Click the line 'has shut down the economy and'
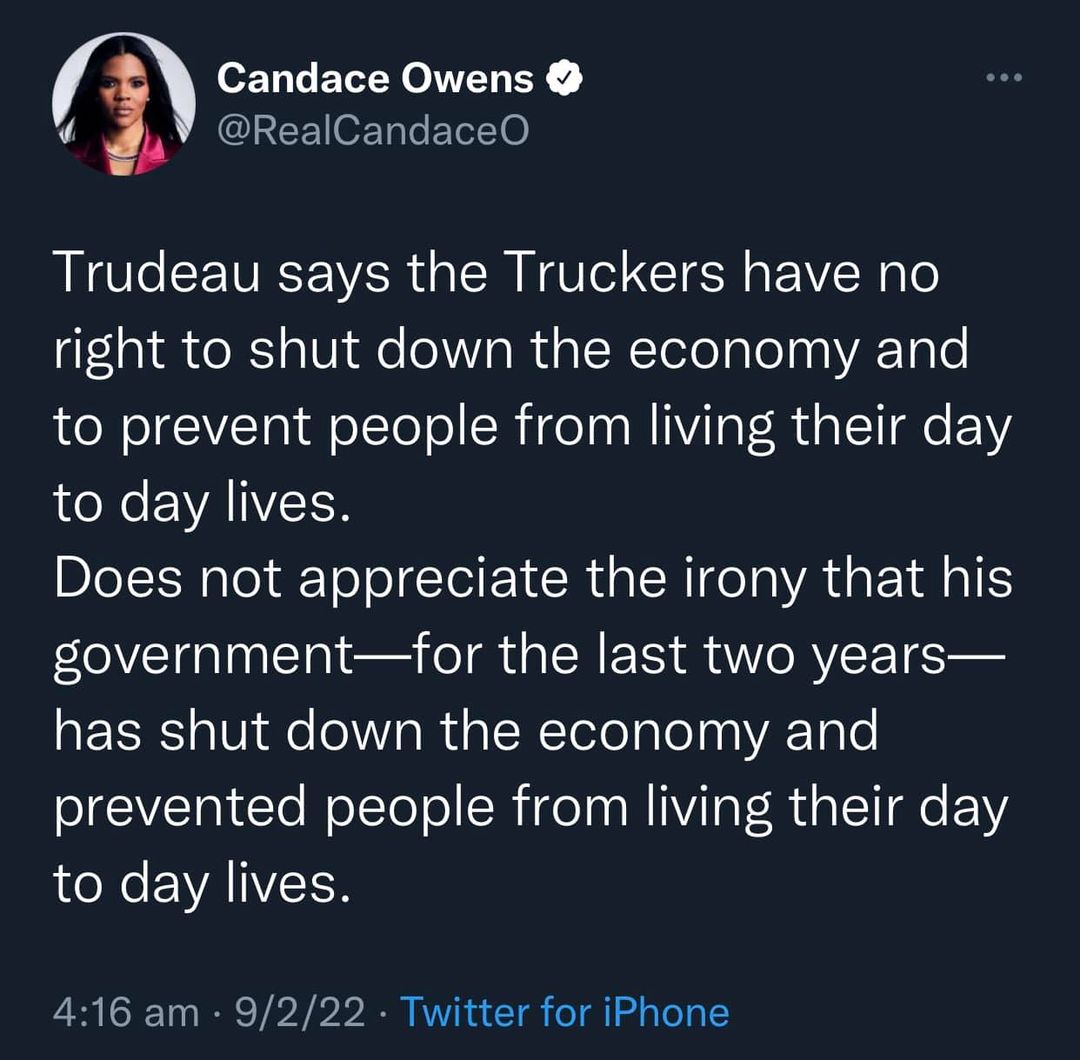 pos(466,731)
